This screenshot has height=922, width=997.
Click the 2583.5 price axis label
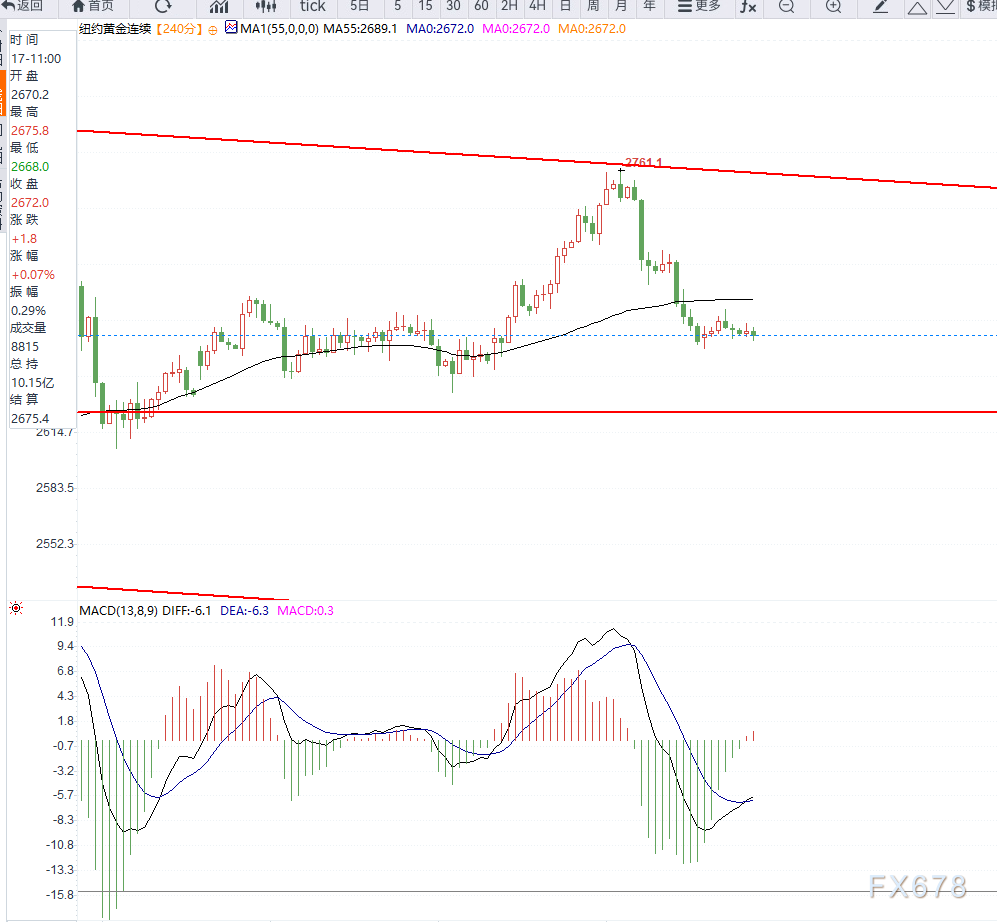coord(55,488)
